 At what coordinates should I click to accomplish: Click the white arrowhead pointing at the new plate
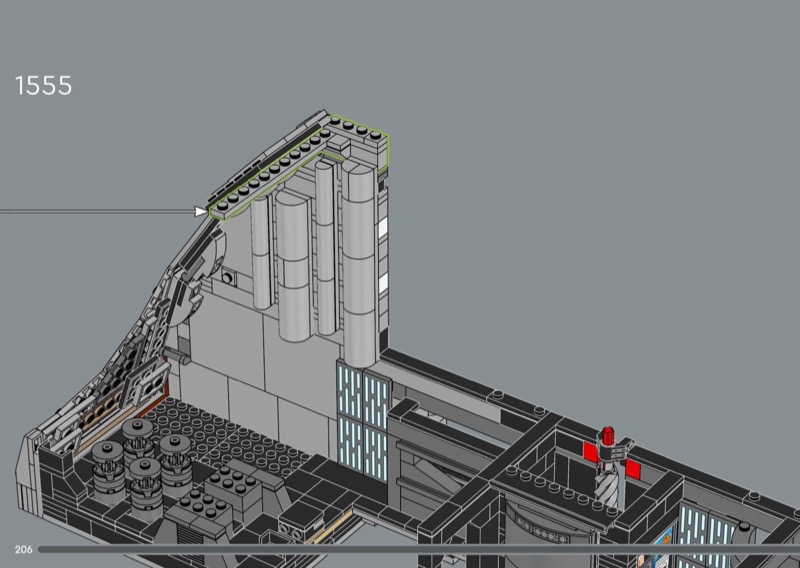click(201, 211)
